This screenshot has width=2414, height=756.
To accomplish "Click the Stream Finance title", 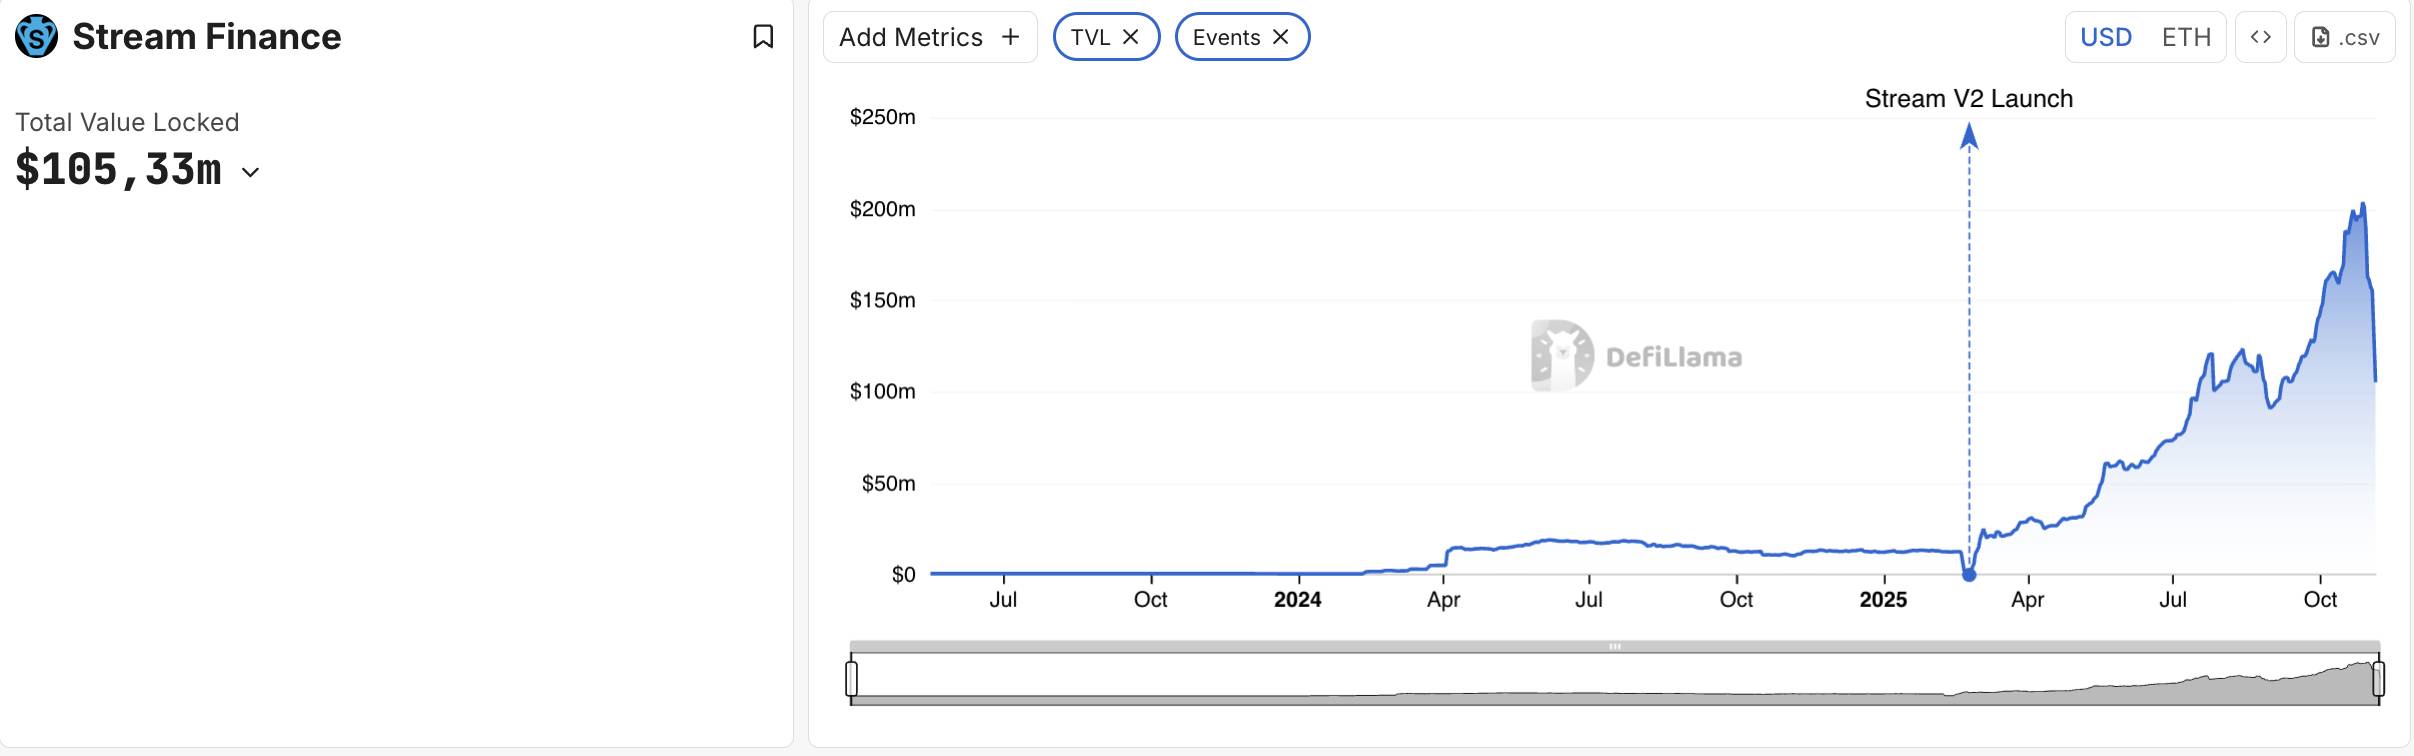I will (x=207, y=37).
